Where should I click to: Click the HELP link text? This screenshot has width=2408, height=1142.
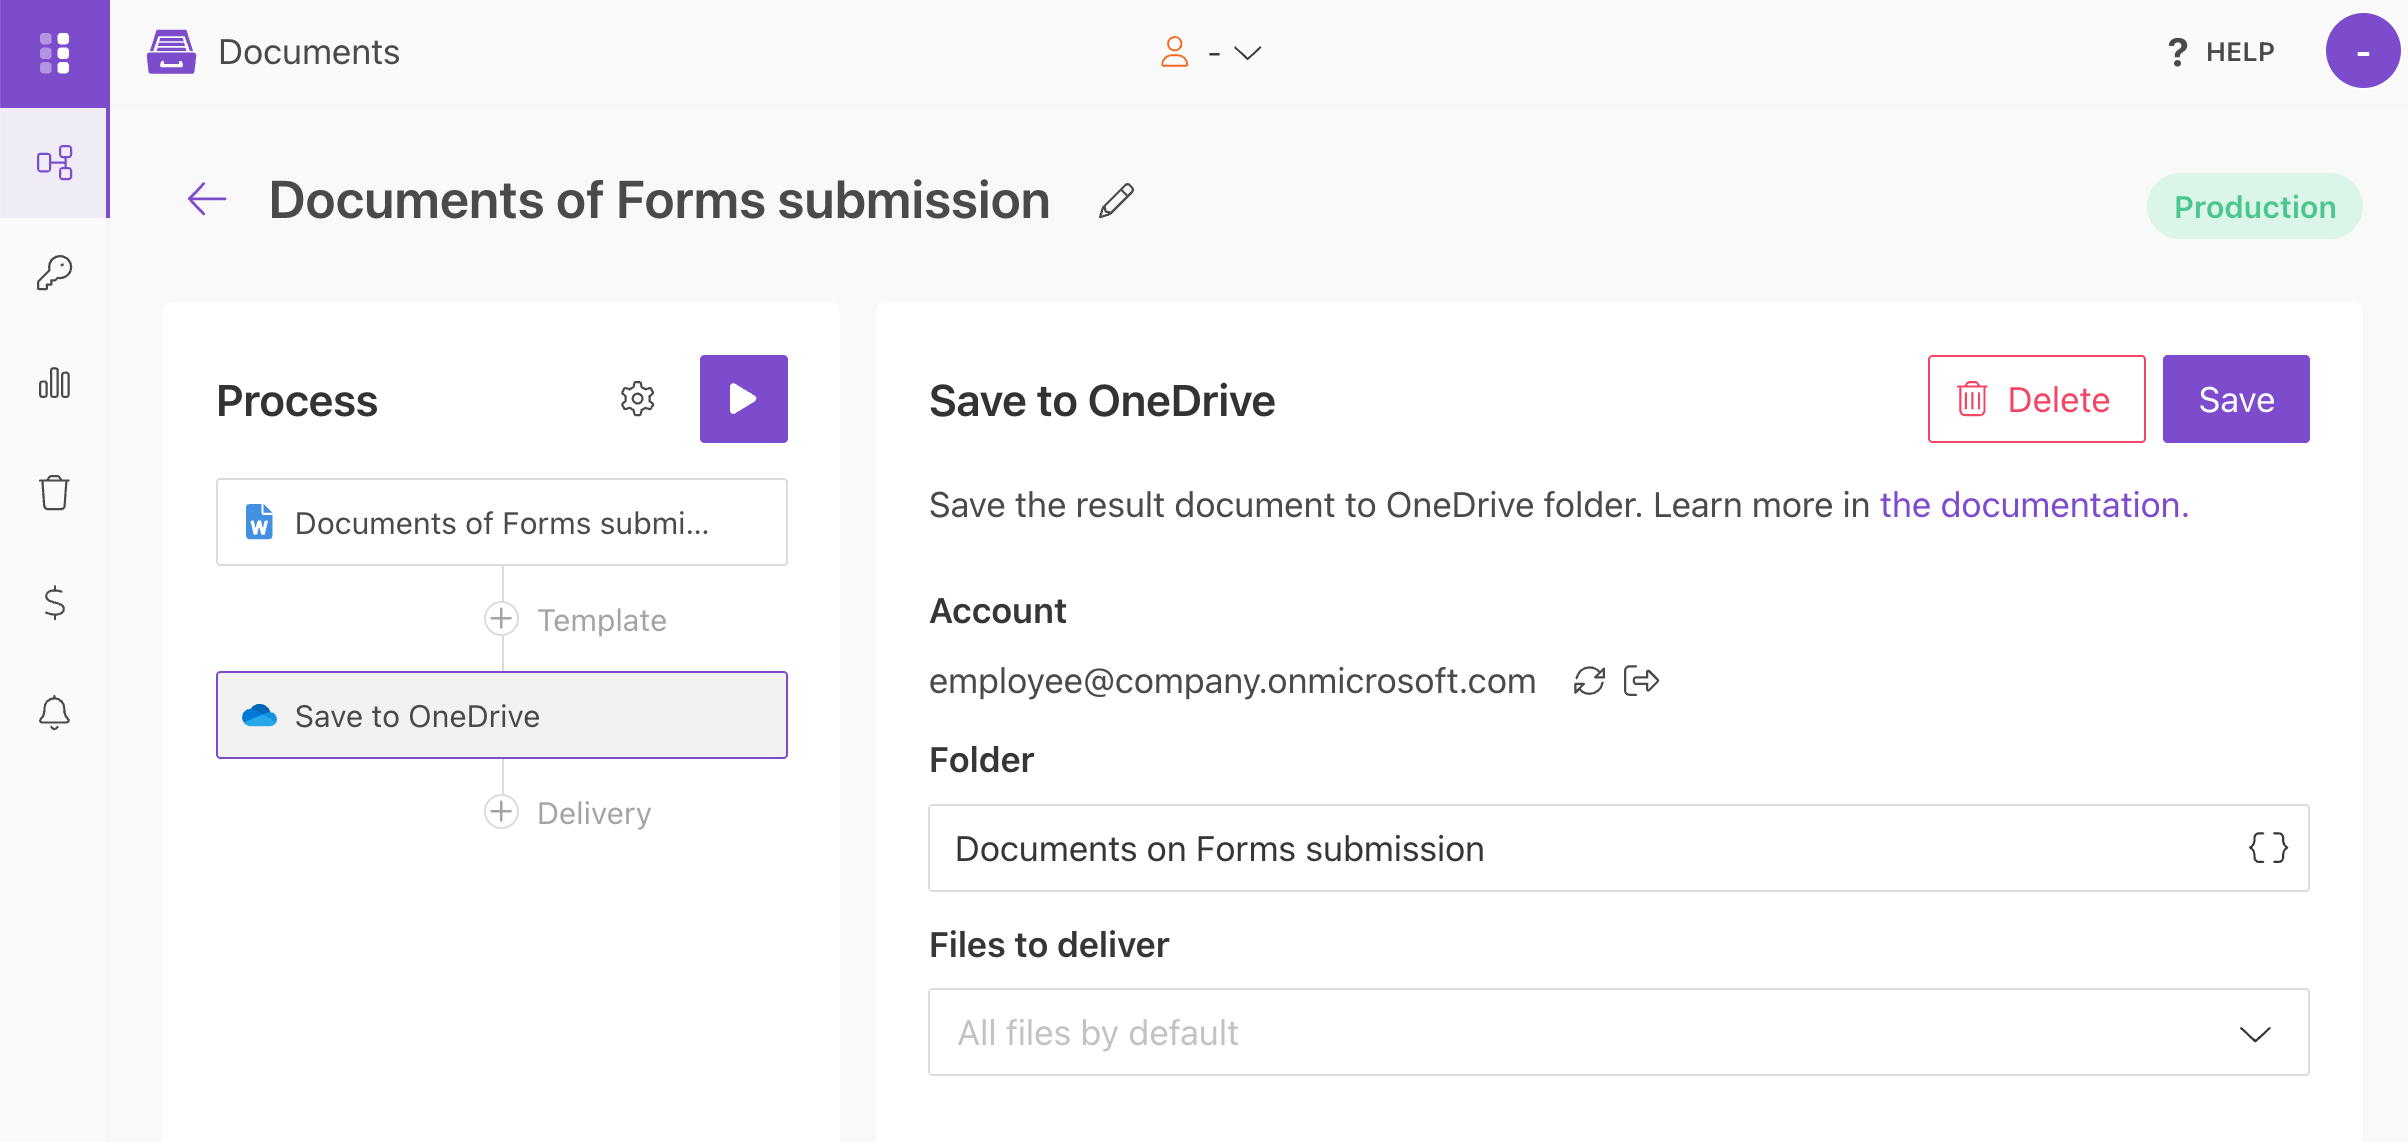click(x=2240, y=52)
